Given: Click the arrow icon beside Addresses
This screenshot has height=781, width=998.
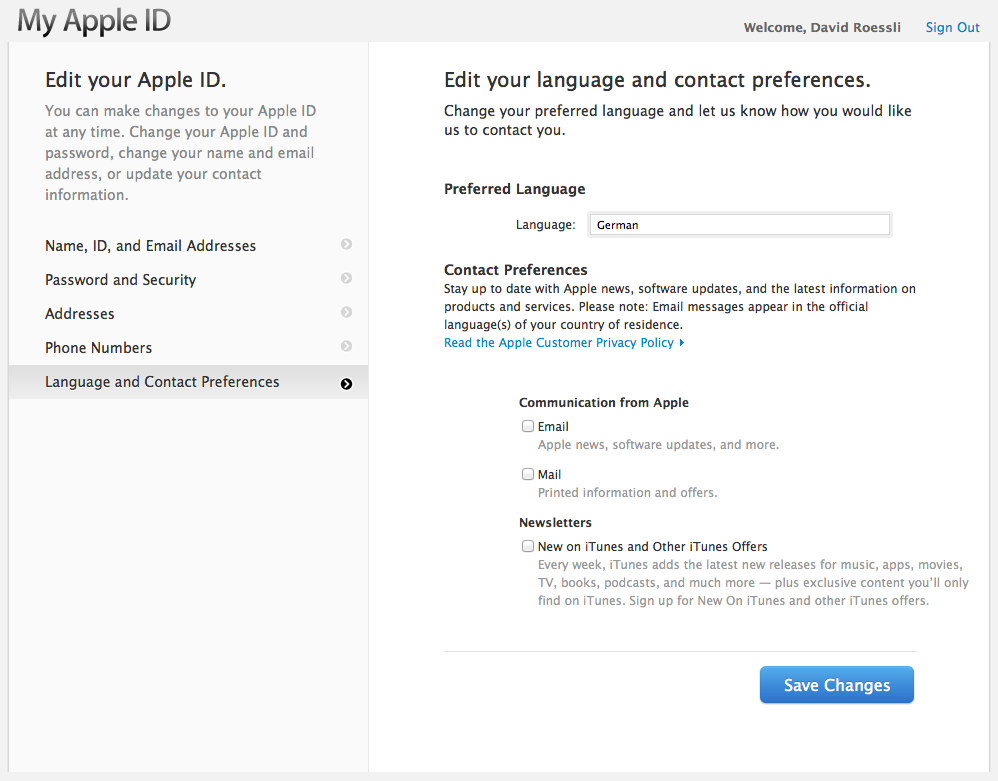Looking at the screenshot, I should click(x=346, y=312).
